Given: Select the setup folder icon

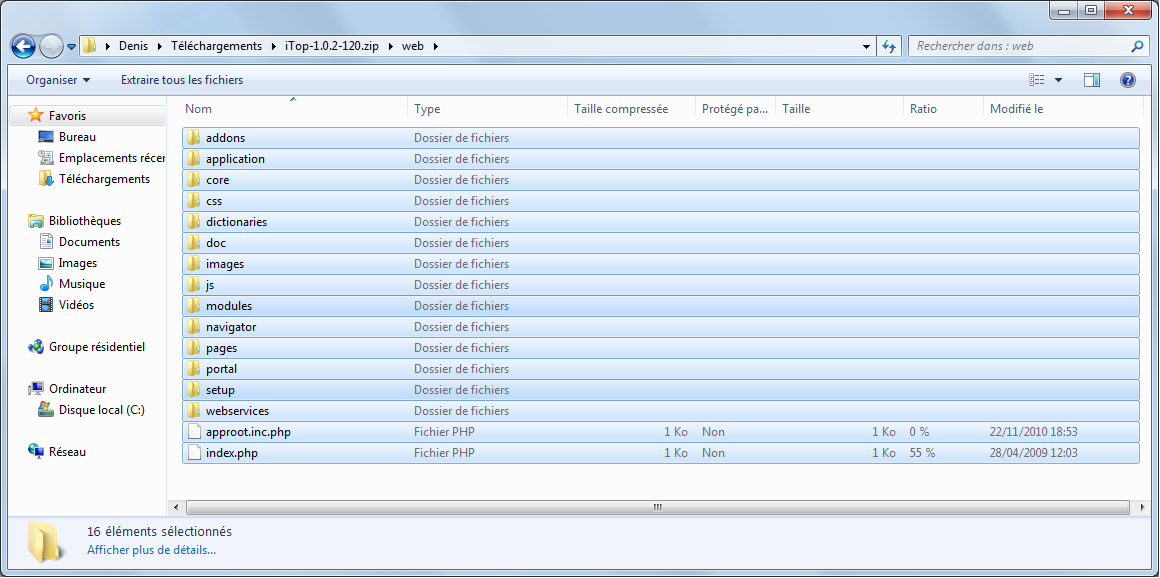Looking at the screenshot, I should (194, 390).
